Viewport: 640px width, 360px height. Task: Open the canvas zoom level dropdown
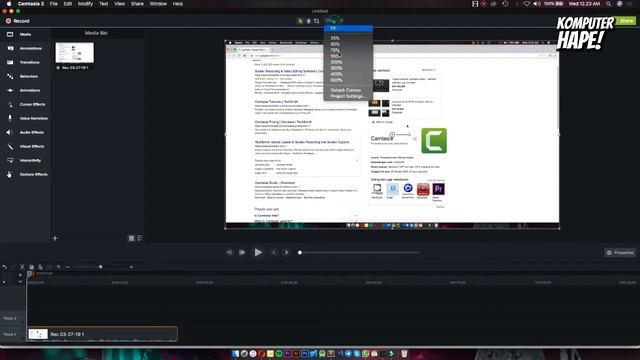[x=334, y=21]
